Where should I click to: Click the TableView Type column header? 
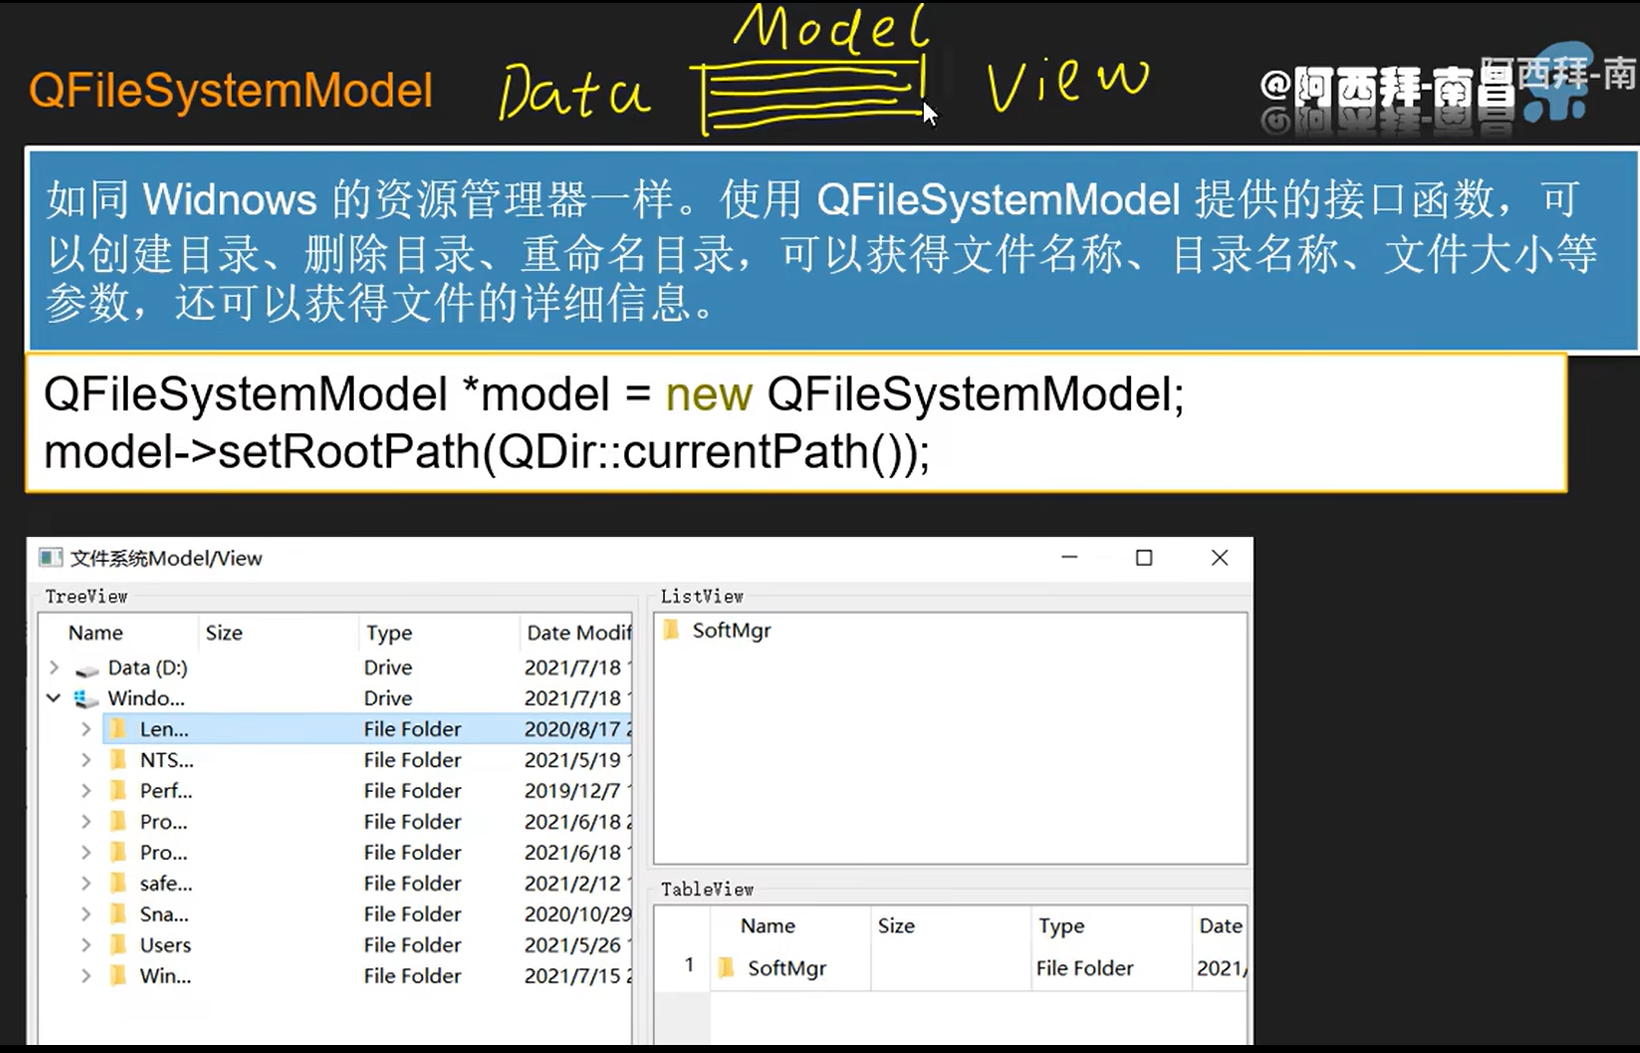[1061, 926]
